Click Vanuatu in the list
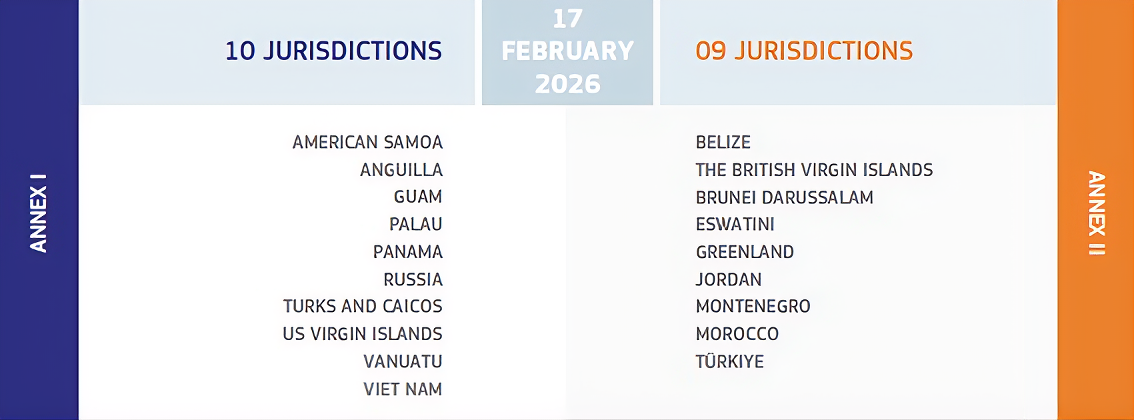This screenshot has width=1134, height=420. click(x=403, y=361)
